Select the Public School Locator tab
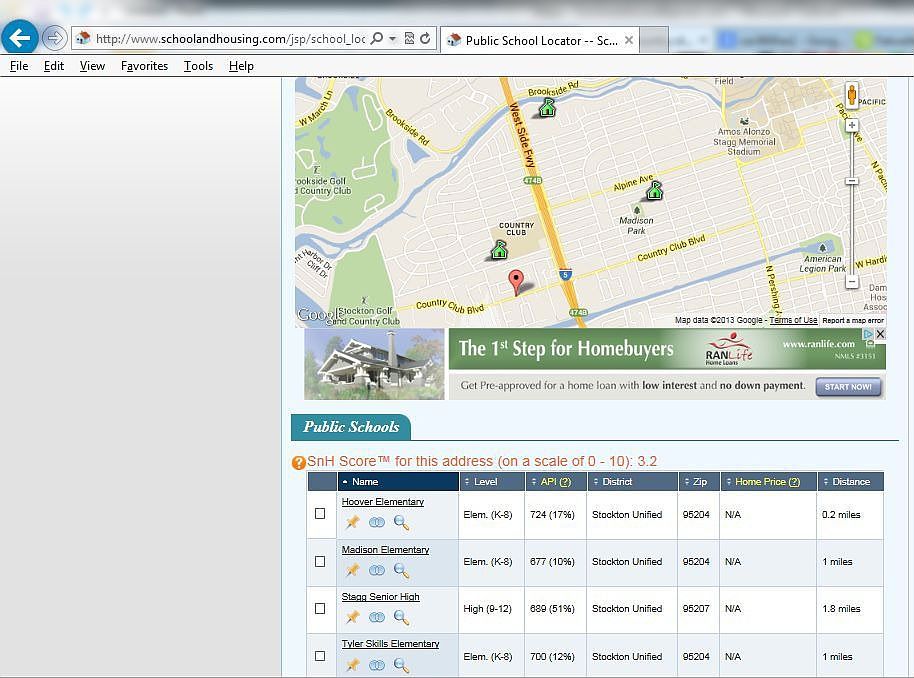Screen dimensions: 914x678 tap(539, 40)
